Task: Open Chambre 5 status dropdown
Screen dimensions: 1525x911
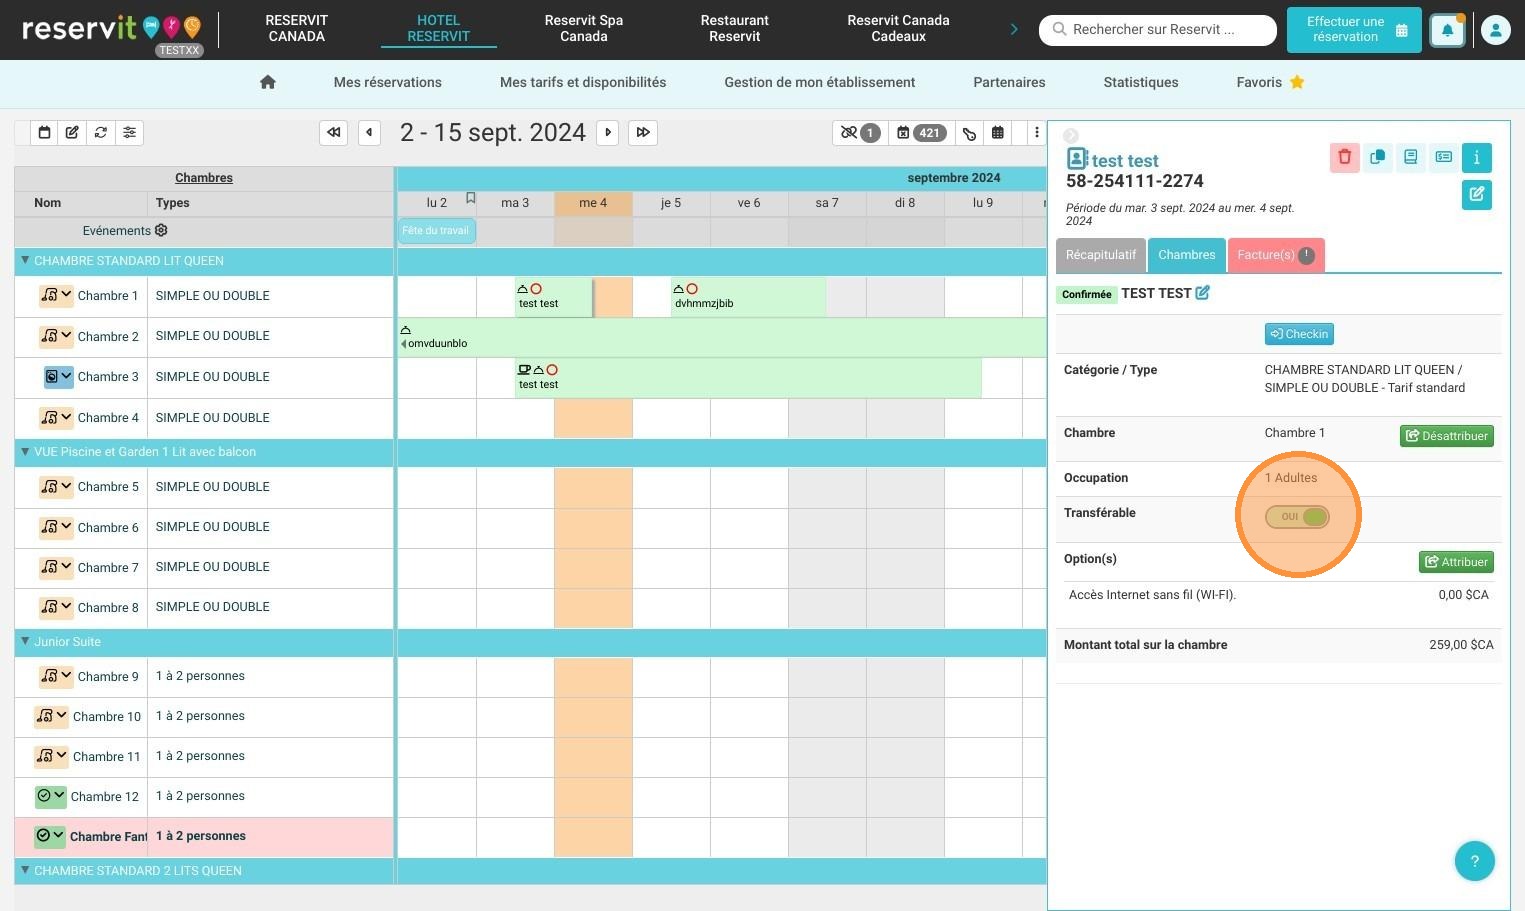Action: [x=56, y=486]
